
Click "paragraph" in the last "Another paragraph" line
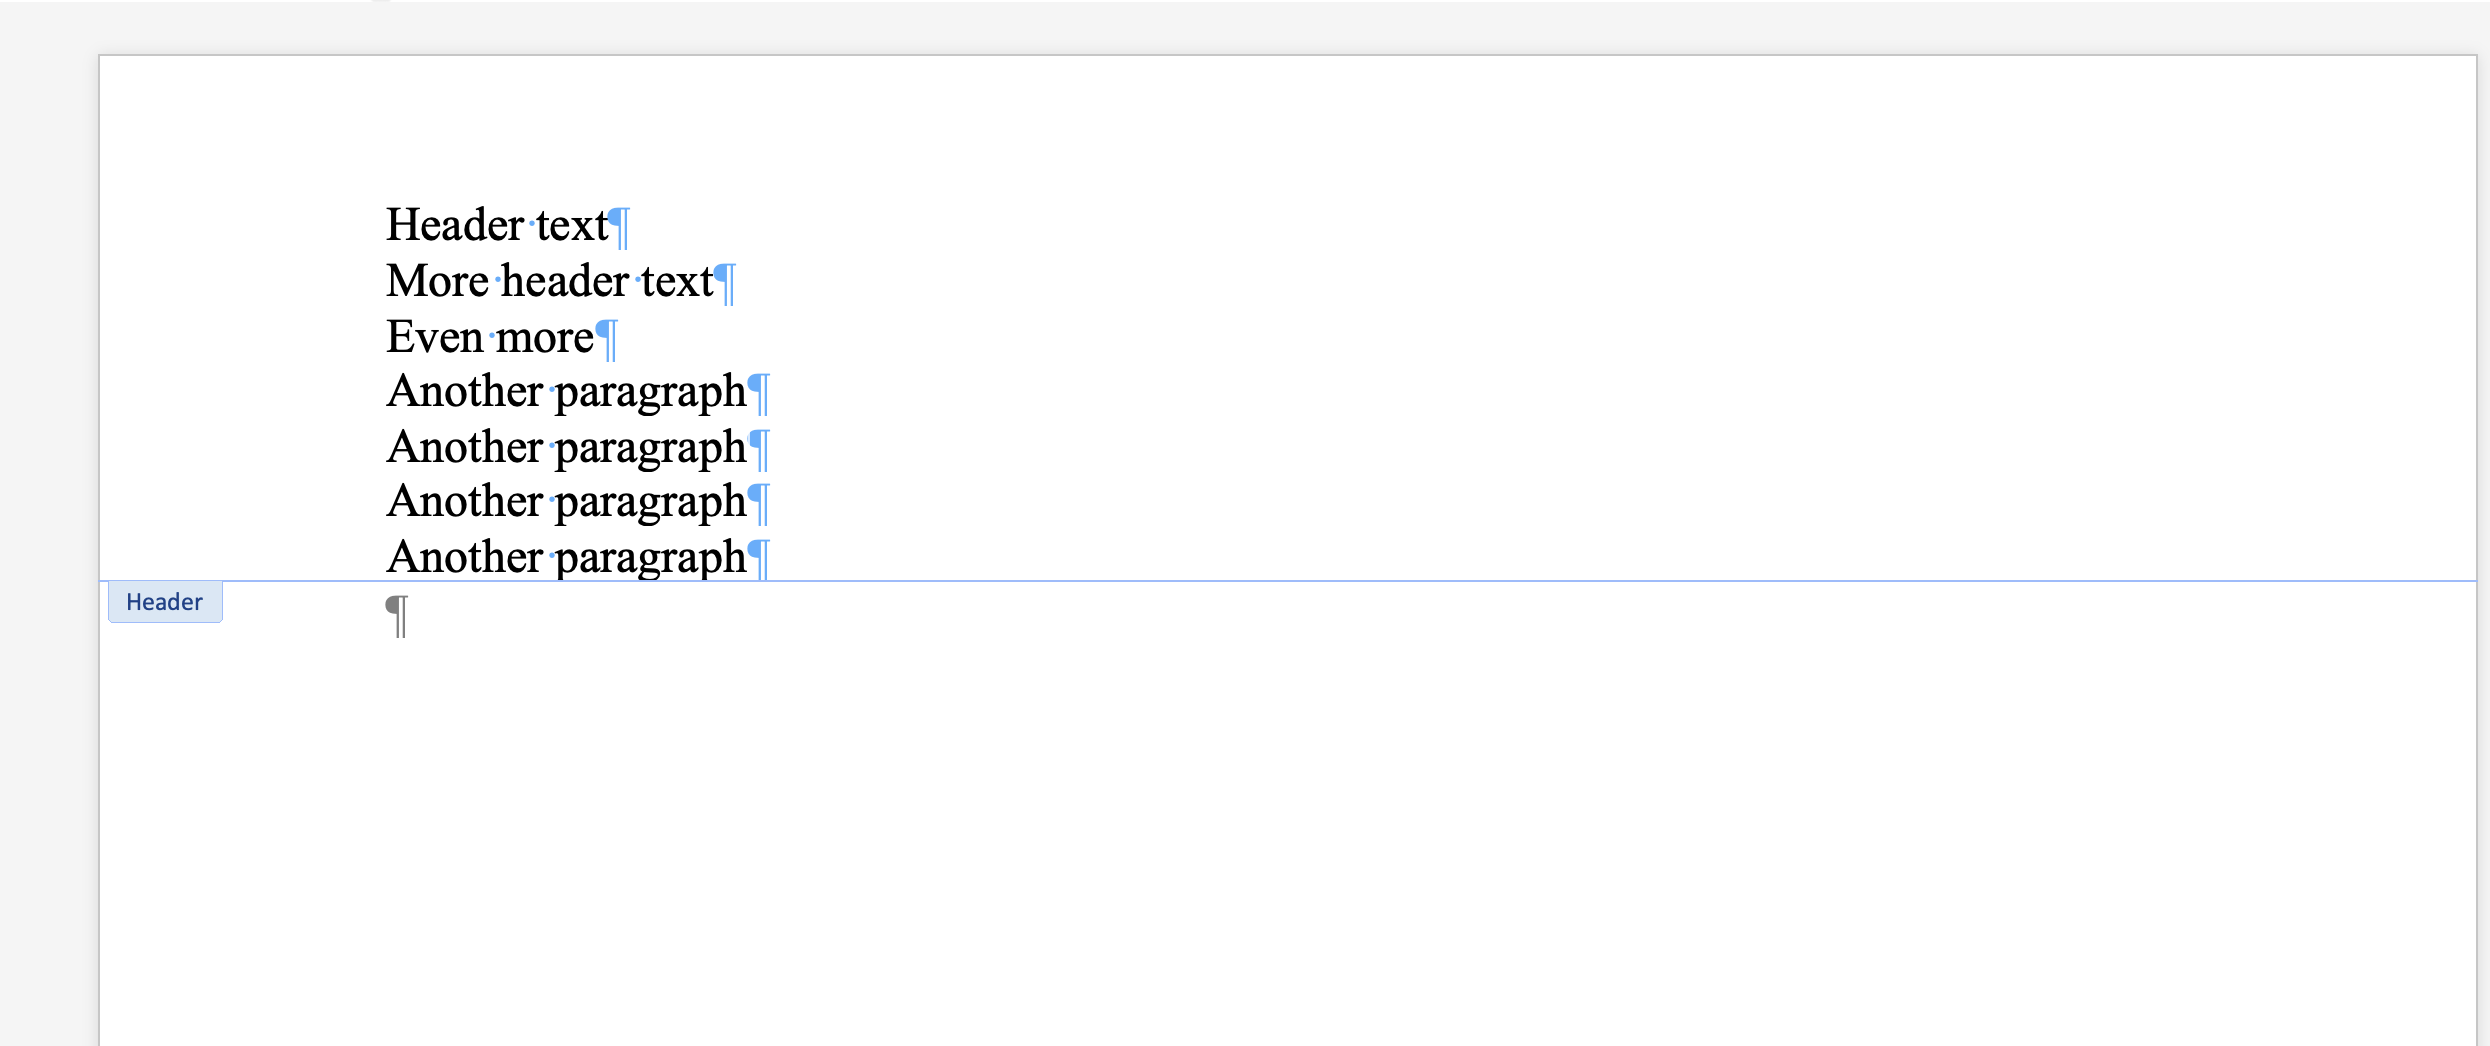point(651,559)
